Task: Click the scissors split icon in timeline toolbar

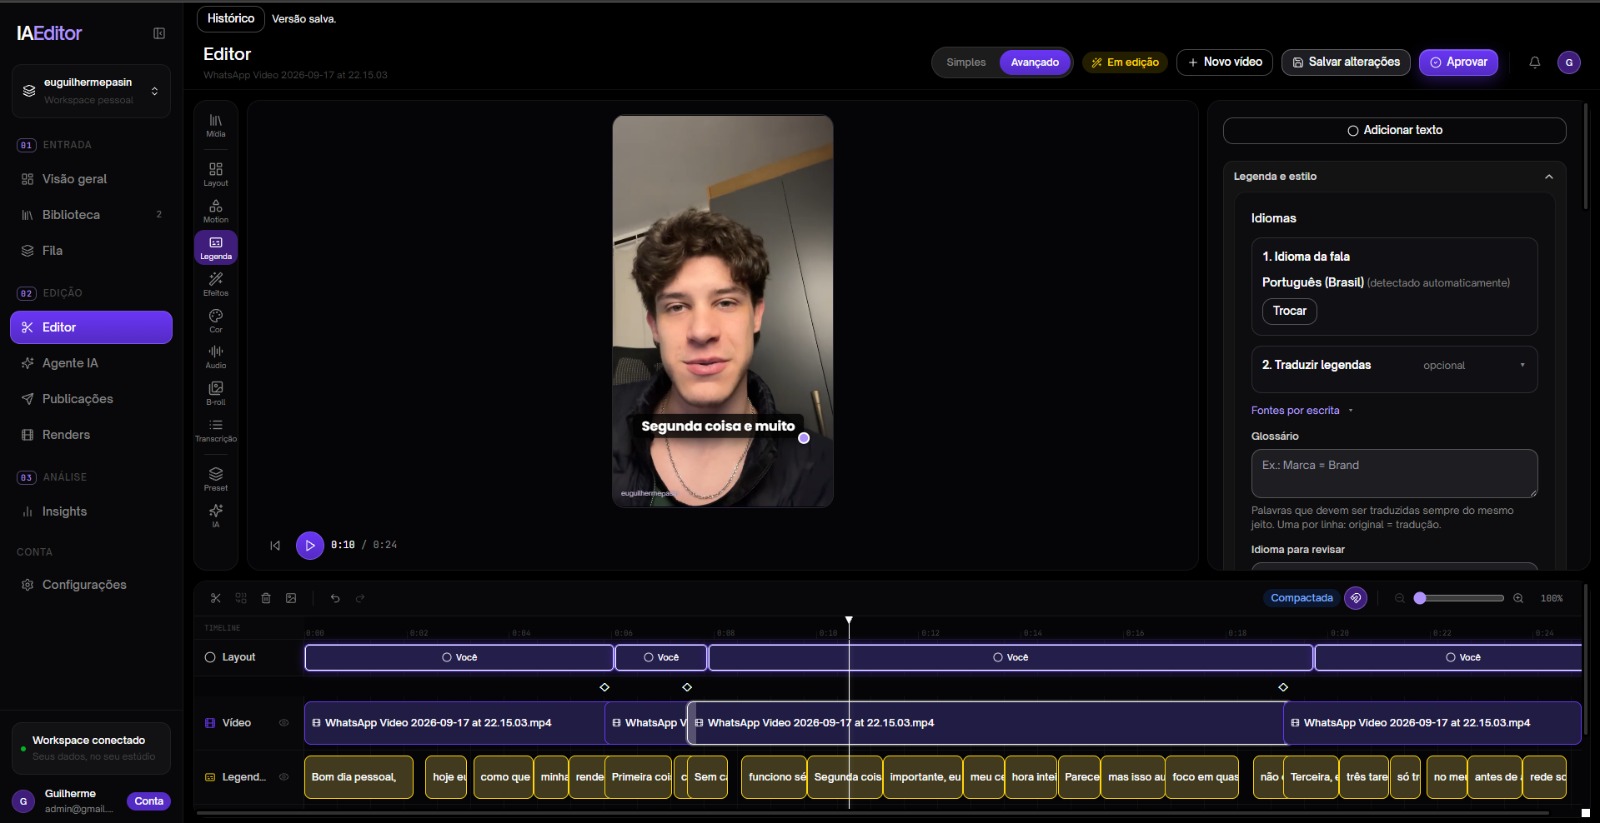Action: click(215, 598)
